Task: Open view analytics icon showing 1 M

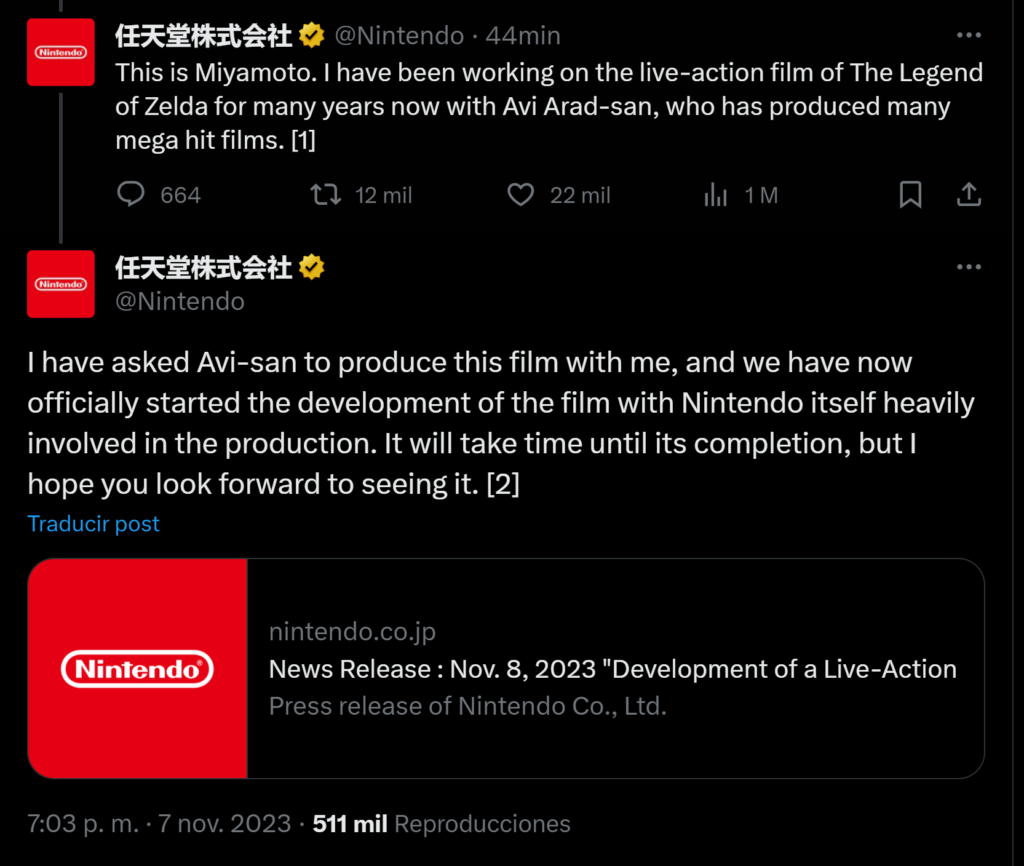Action: [x=716, y=195]
